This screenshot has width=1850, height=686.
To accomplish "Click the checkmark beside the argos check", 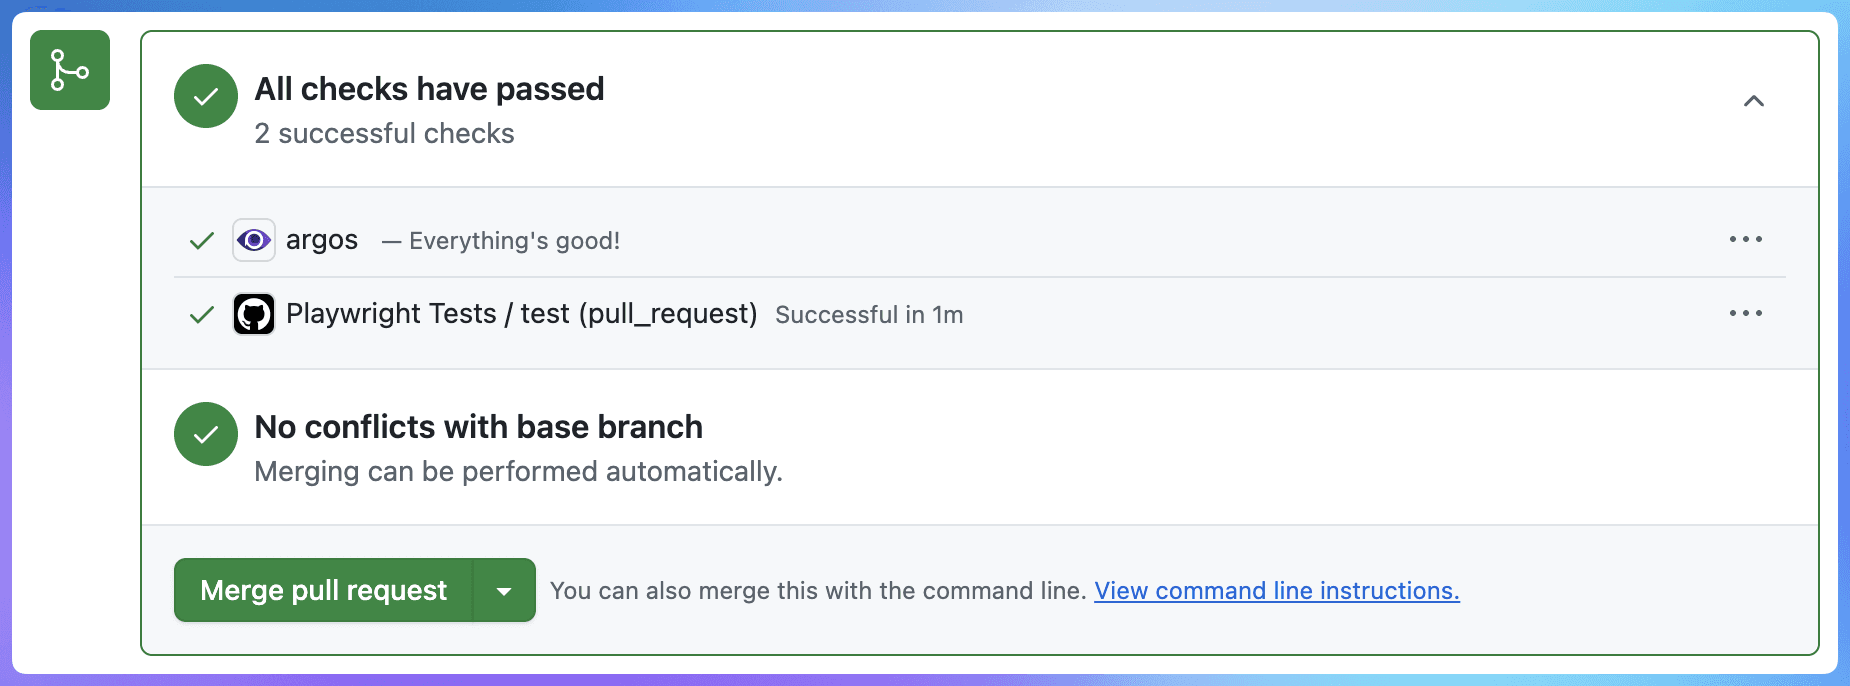I will click(202, 240).
